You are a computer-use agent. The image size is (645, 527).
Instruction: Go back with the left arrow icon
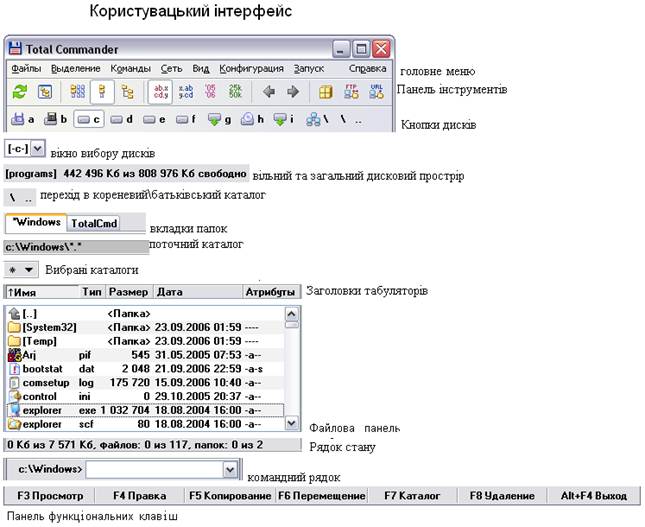point(269,91)
